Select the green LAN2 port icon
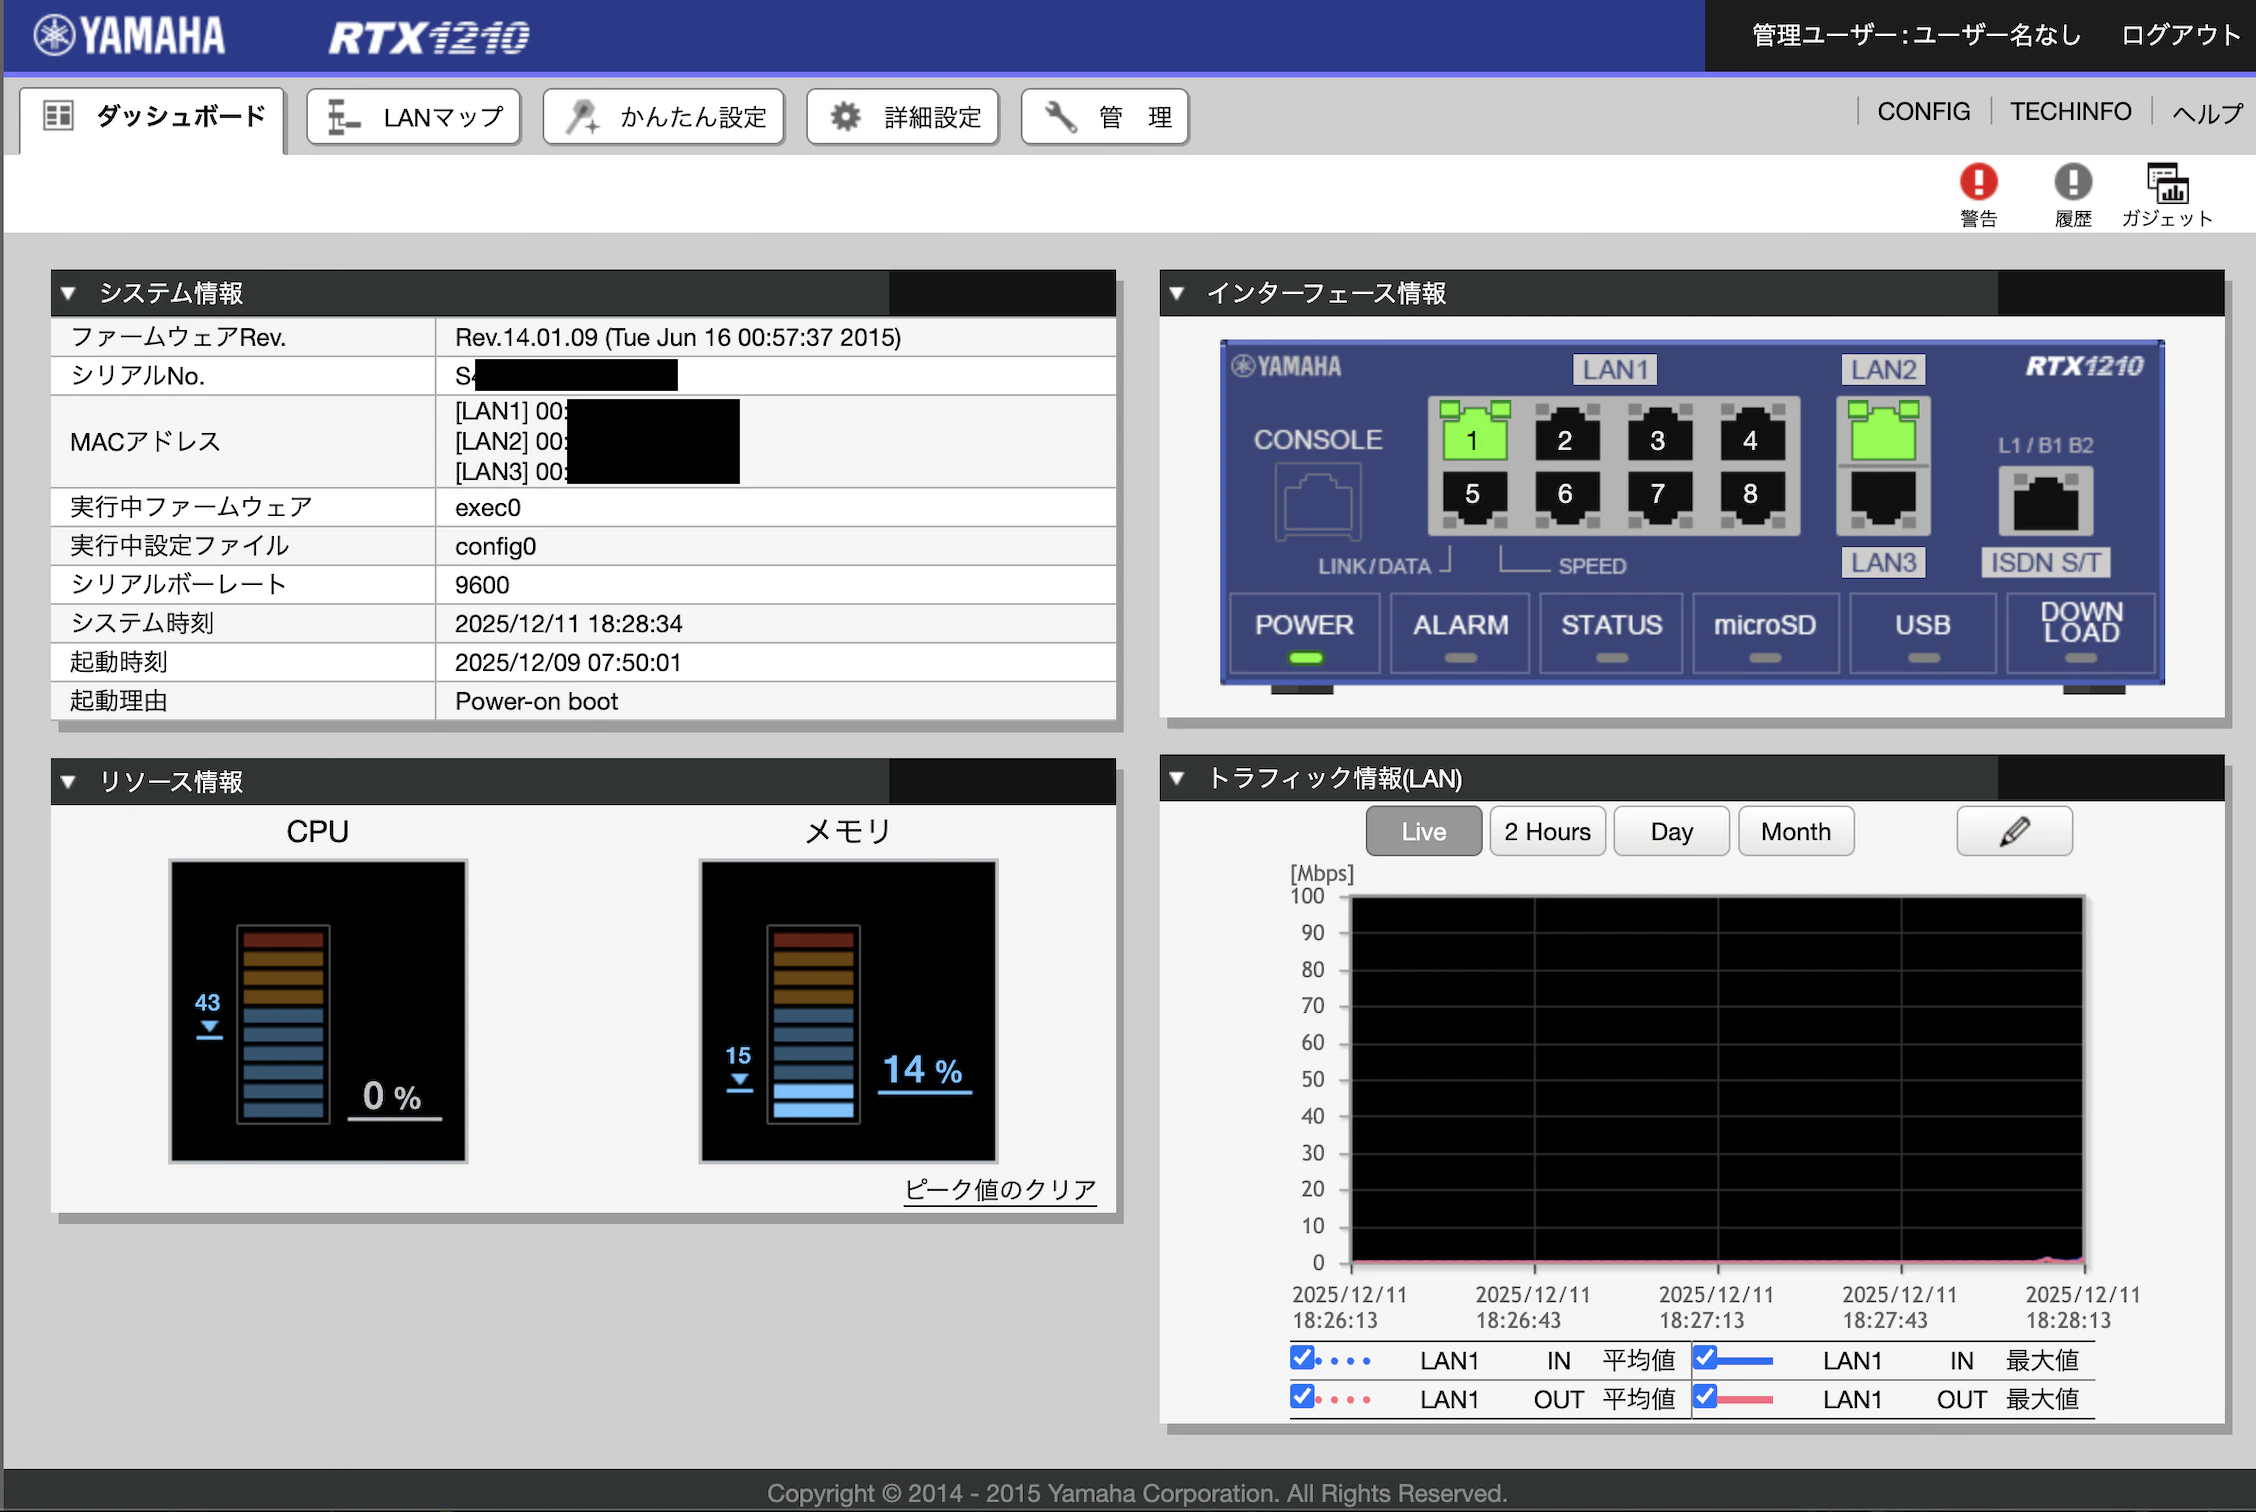This screenshot has height=1512, width=2256. tap(1883, 431)
